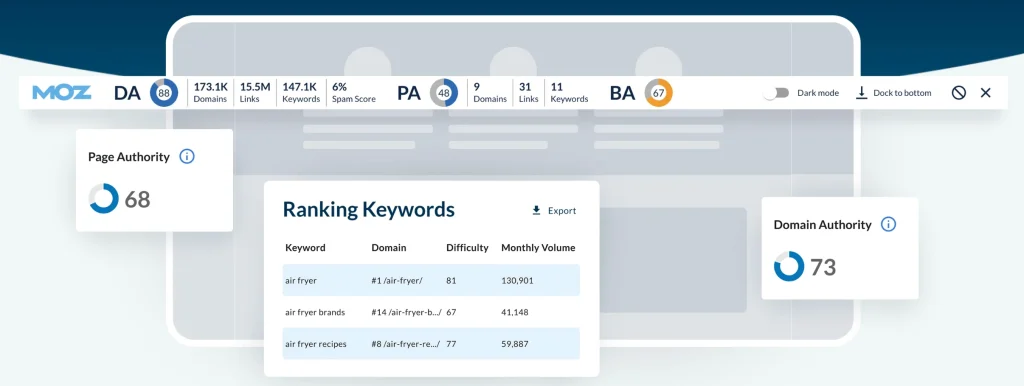Click the Export label in Ranking Keywords
1024x386 pixels.
tap(562, 210)
